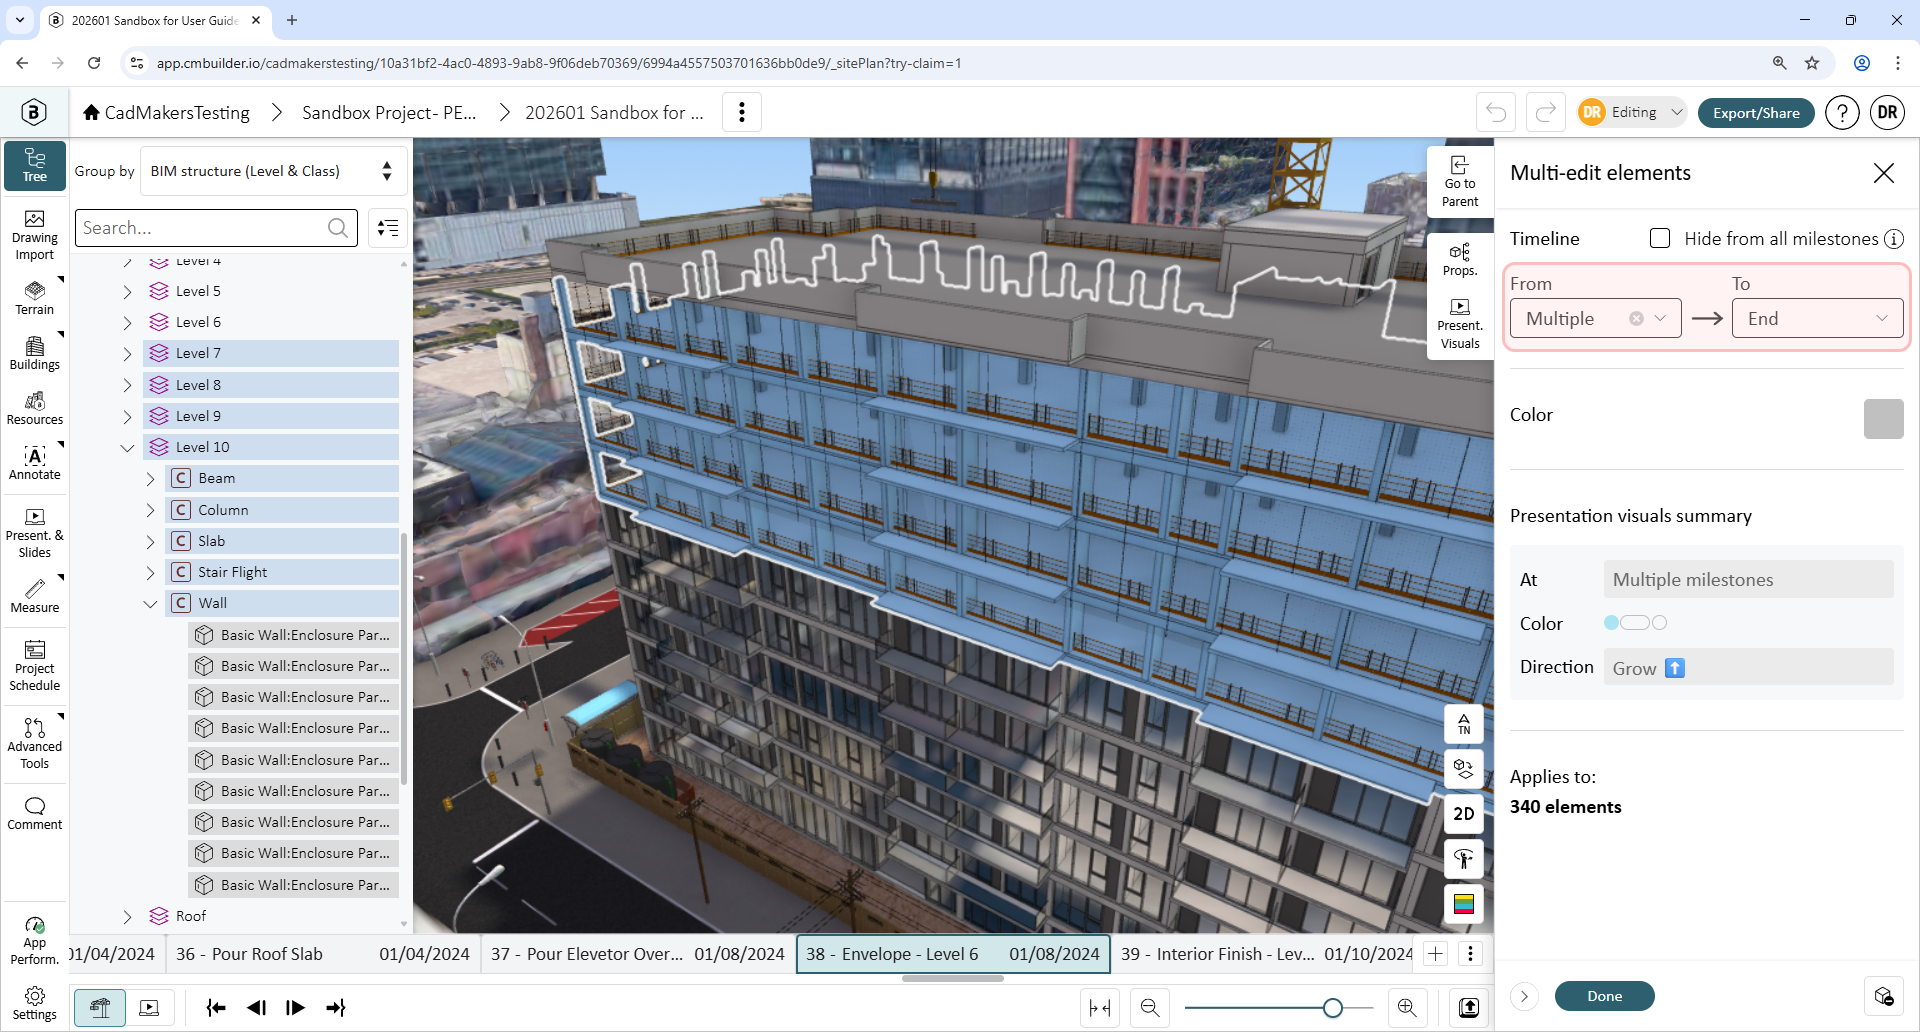Open the From milestone dropdown
This screenshot has width=1920, height=1032.
(1595, 319)
